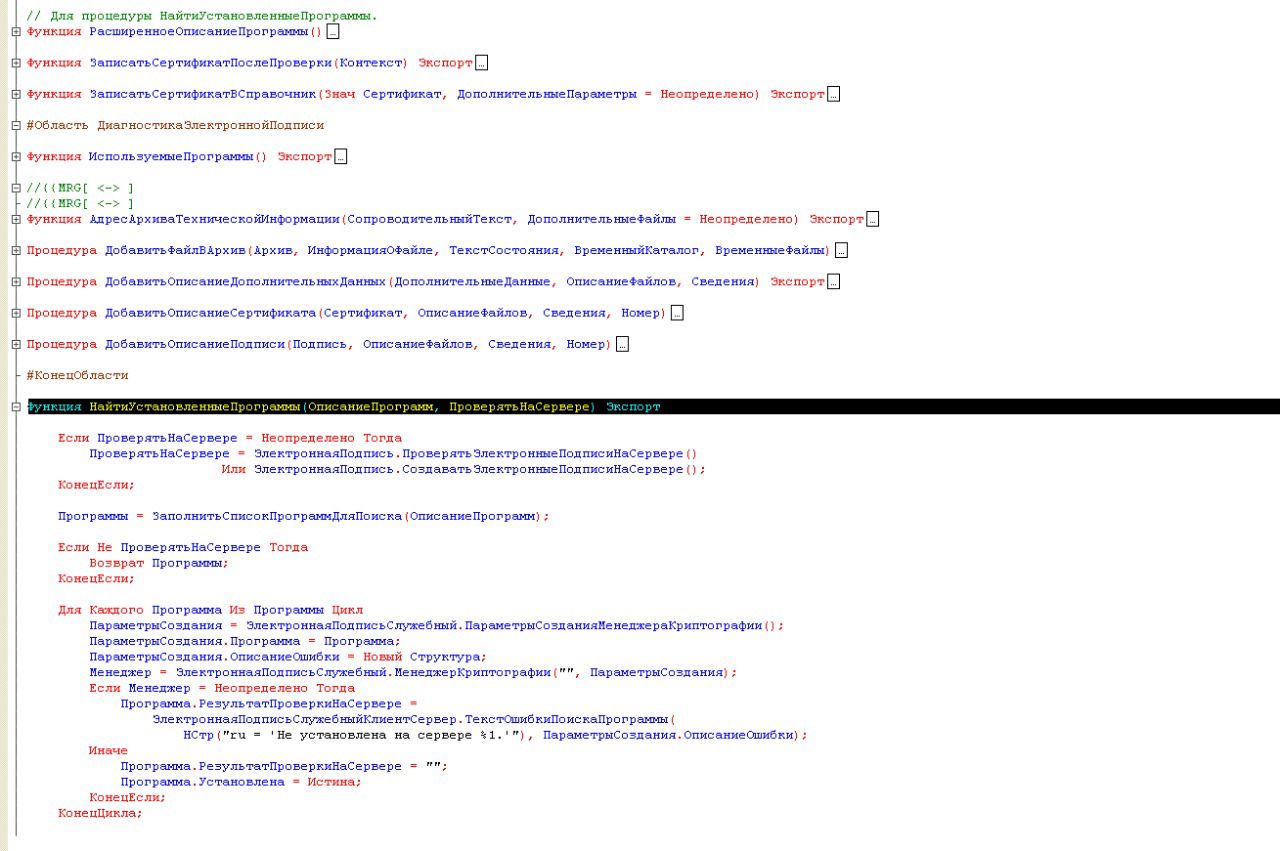The height and width of the screenshot is (851, 1280).
Task: Click line 'Программа.РезультатПроверкиНаСервере = "";'
Action: point(284,766)
